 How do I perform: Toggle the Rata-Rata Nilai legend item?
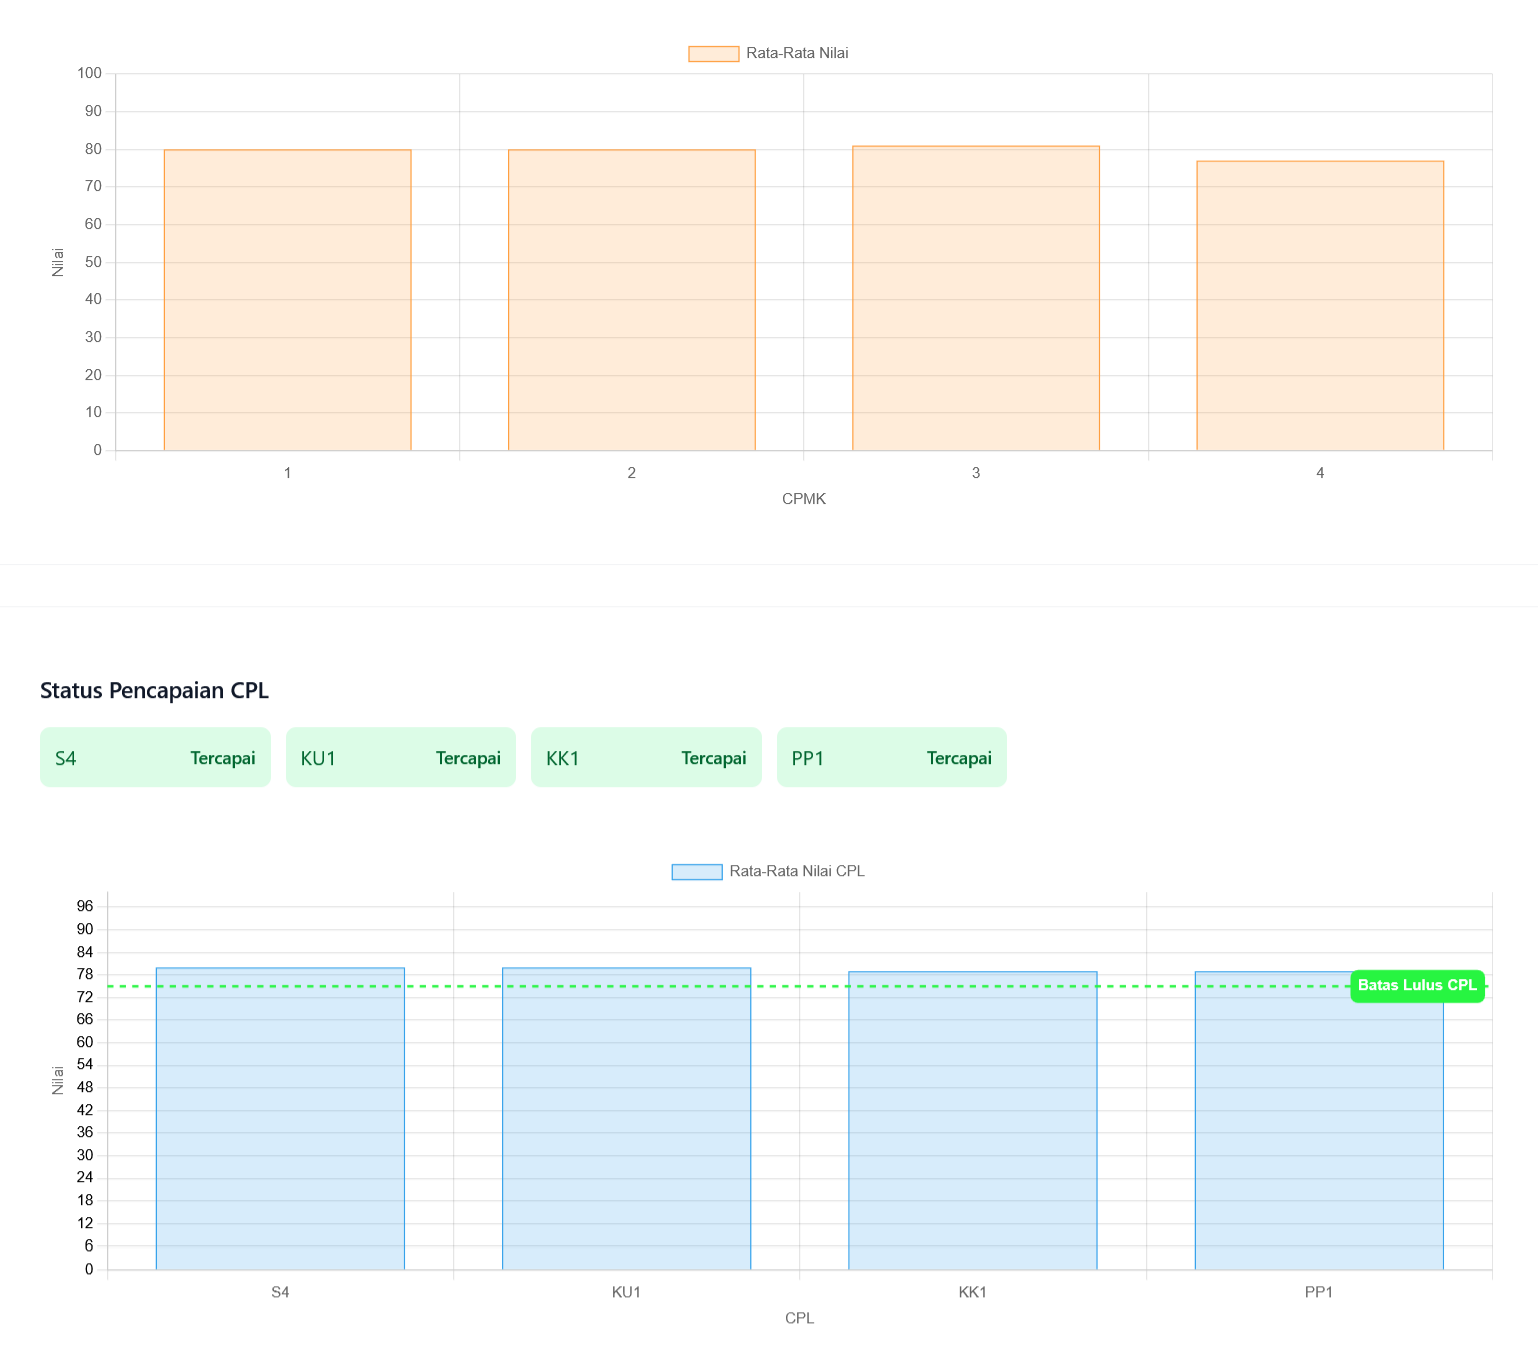[768, 53]
